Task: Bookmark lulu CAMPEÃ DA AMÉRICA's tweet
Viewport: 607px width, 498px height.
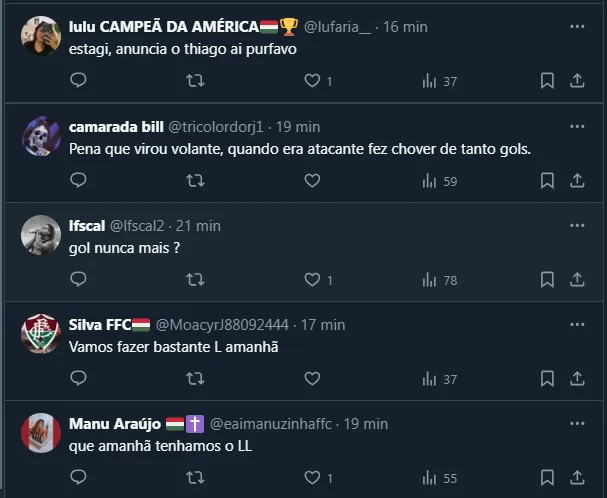Action: pos(547,81)
